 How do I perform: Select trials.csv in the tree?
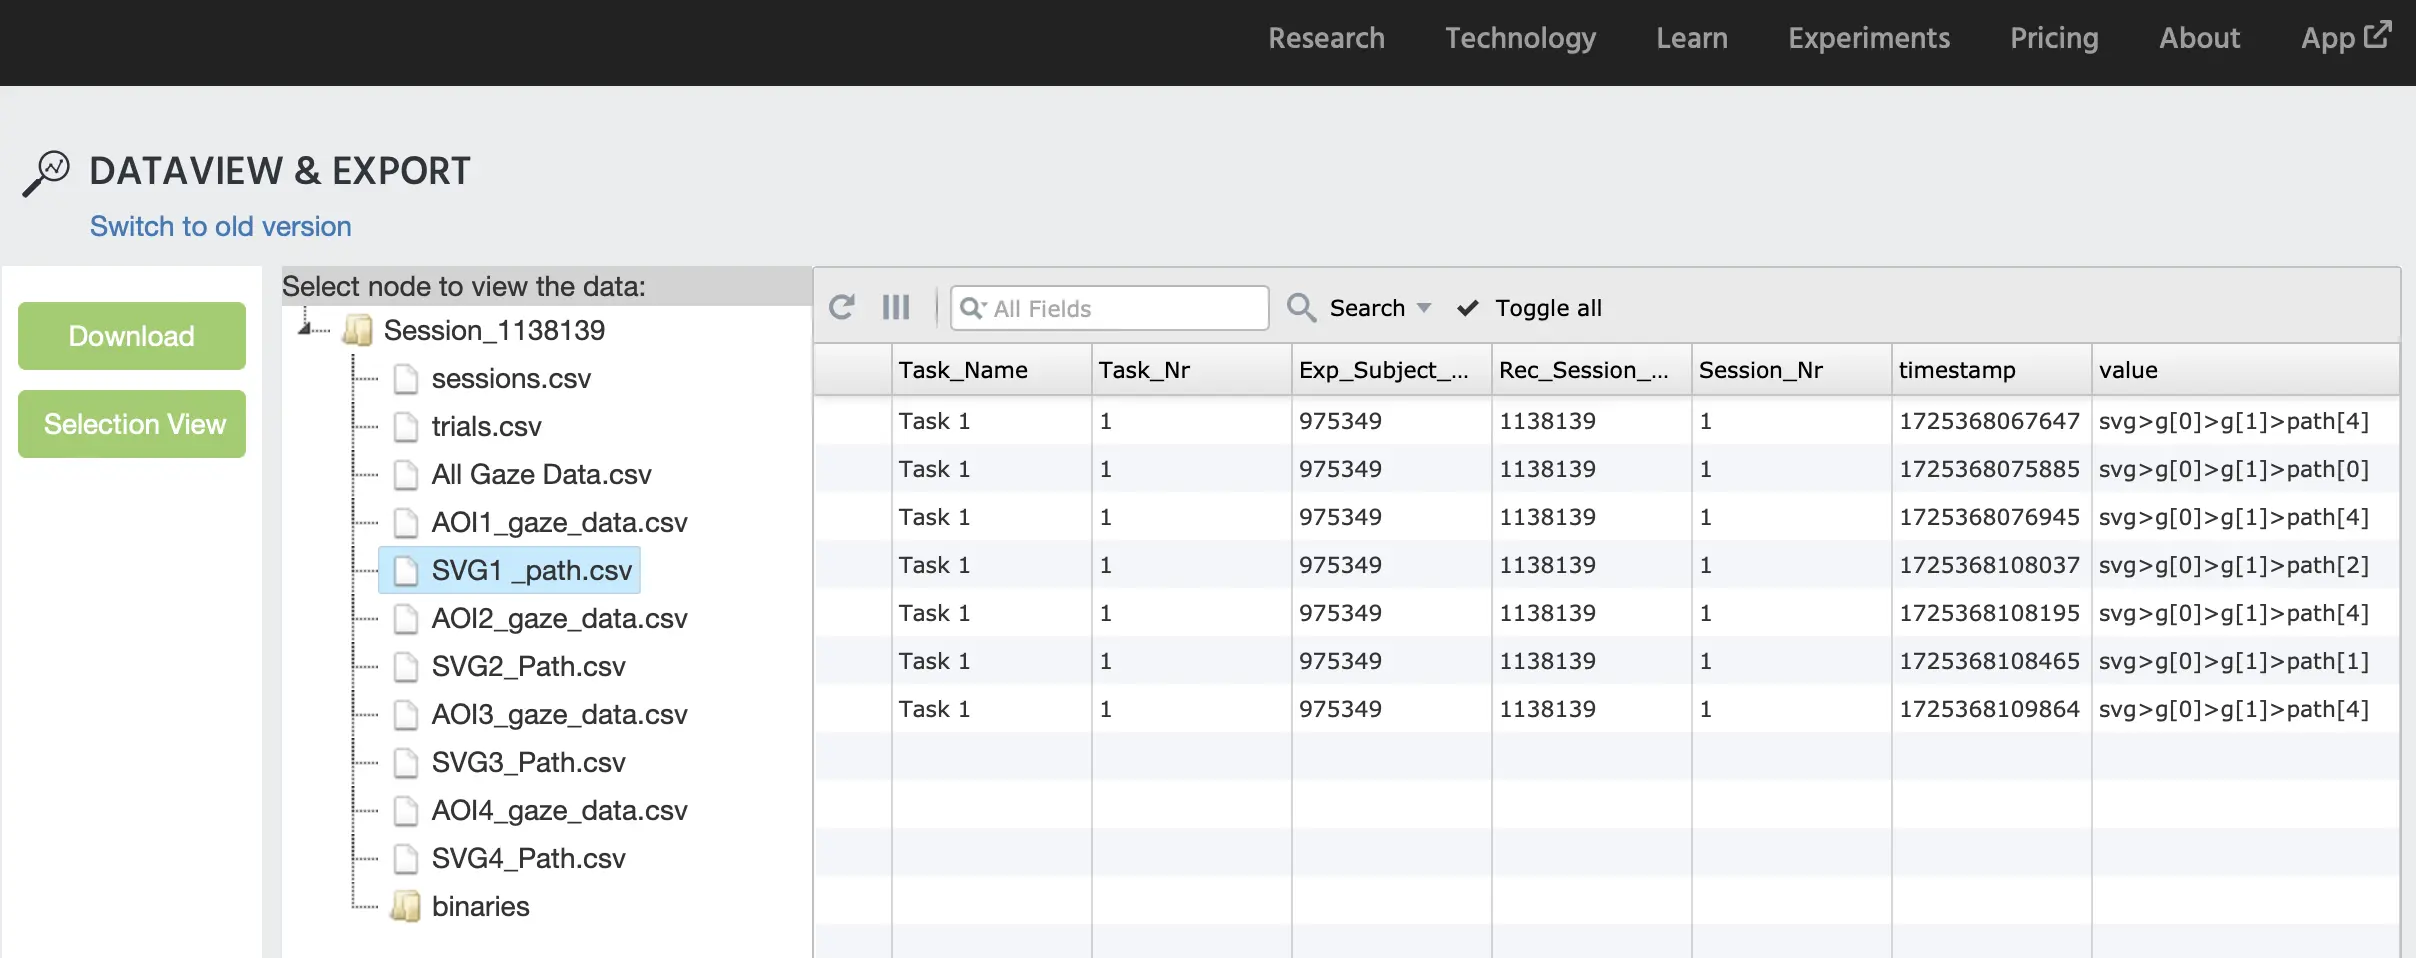point(486,427)
